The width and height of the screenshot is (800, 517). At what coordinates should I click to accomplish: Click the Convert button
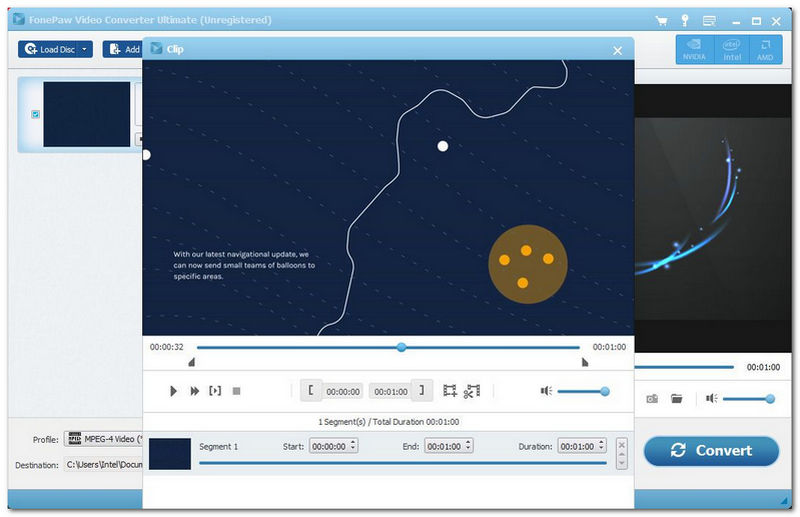711,450
